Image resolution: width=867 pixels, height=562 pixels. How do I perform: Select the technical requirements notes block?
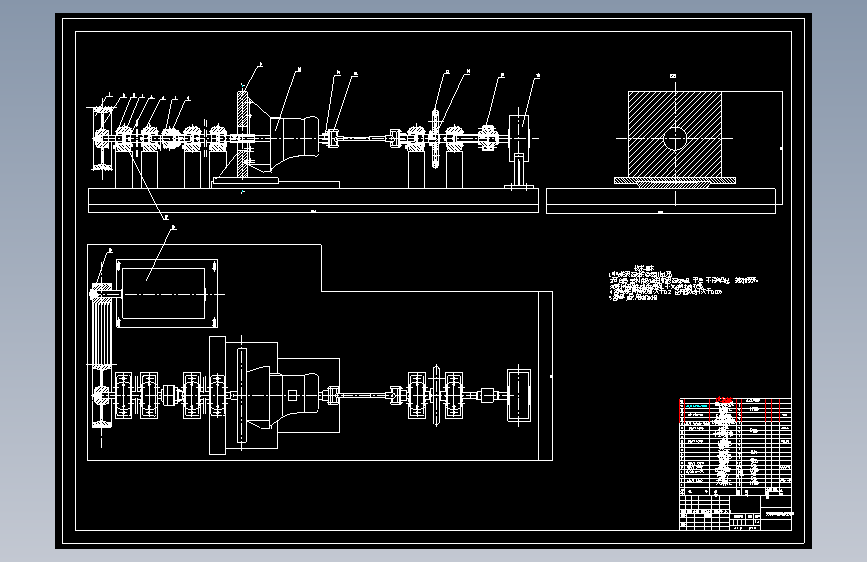click(x=683, y=283)
